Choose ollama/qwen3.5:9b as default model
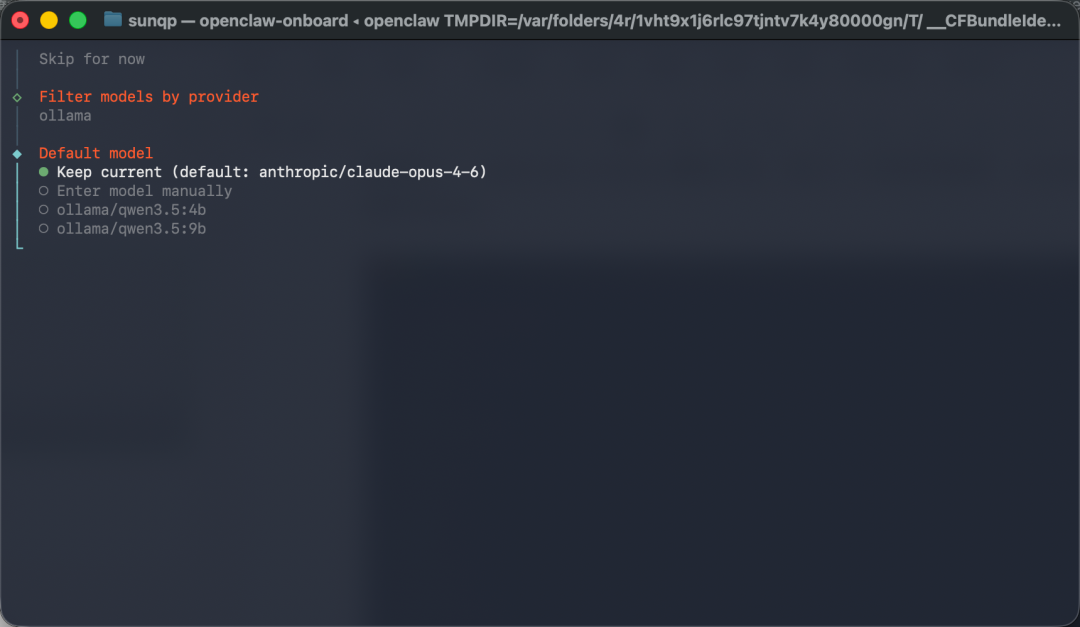 click(131, 228)
